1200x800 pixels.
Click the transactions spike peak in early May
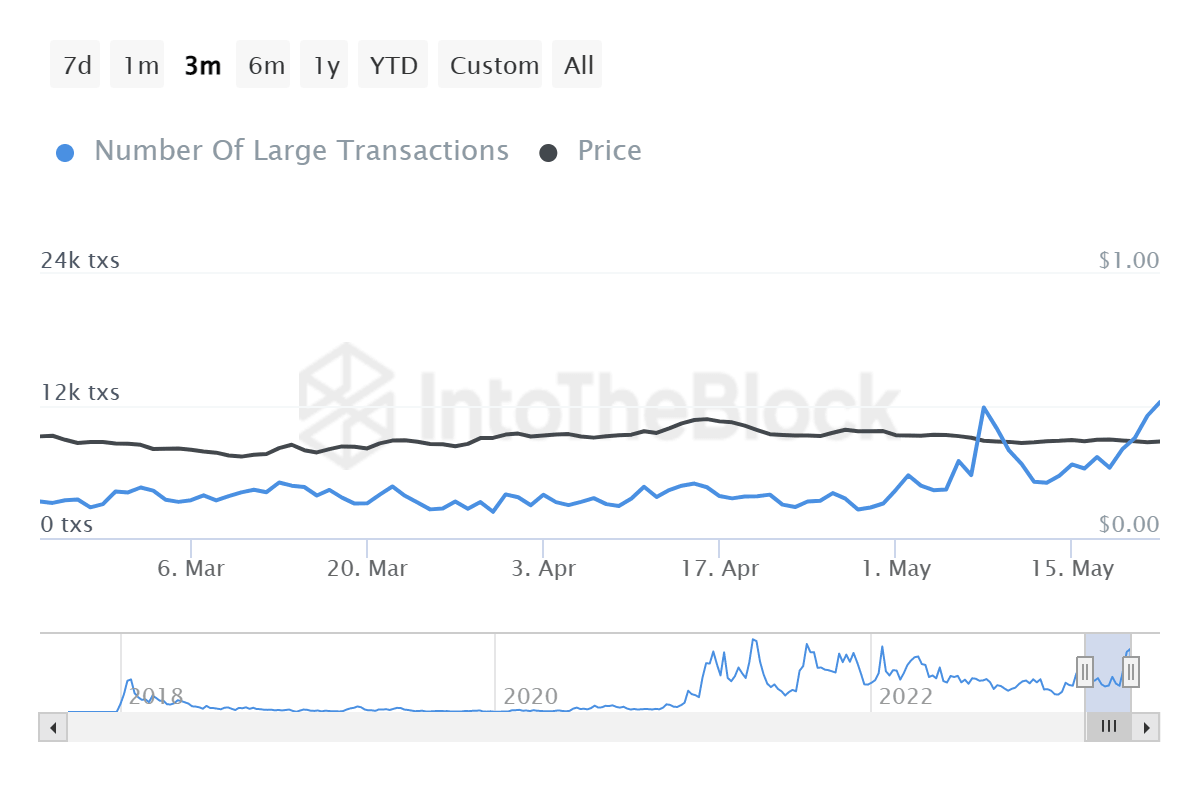984,408
